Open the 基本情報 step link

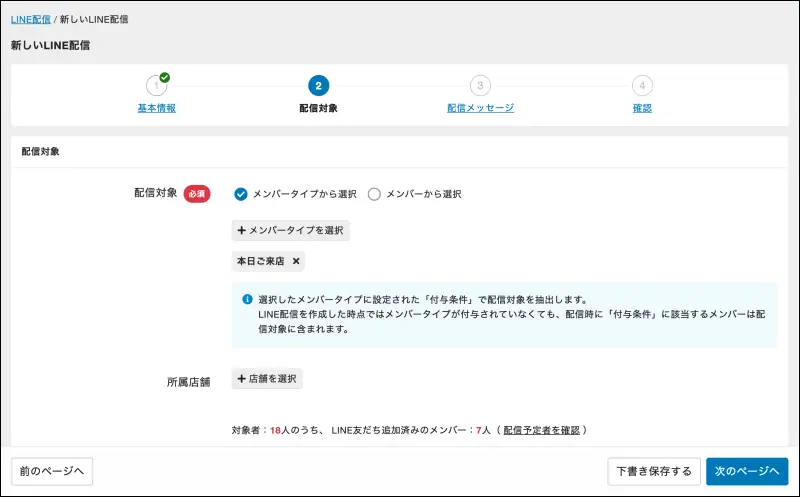click(x=157, y=108)
